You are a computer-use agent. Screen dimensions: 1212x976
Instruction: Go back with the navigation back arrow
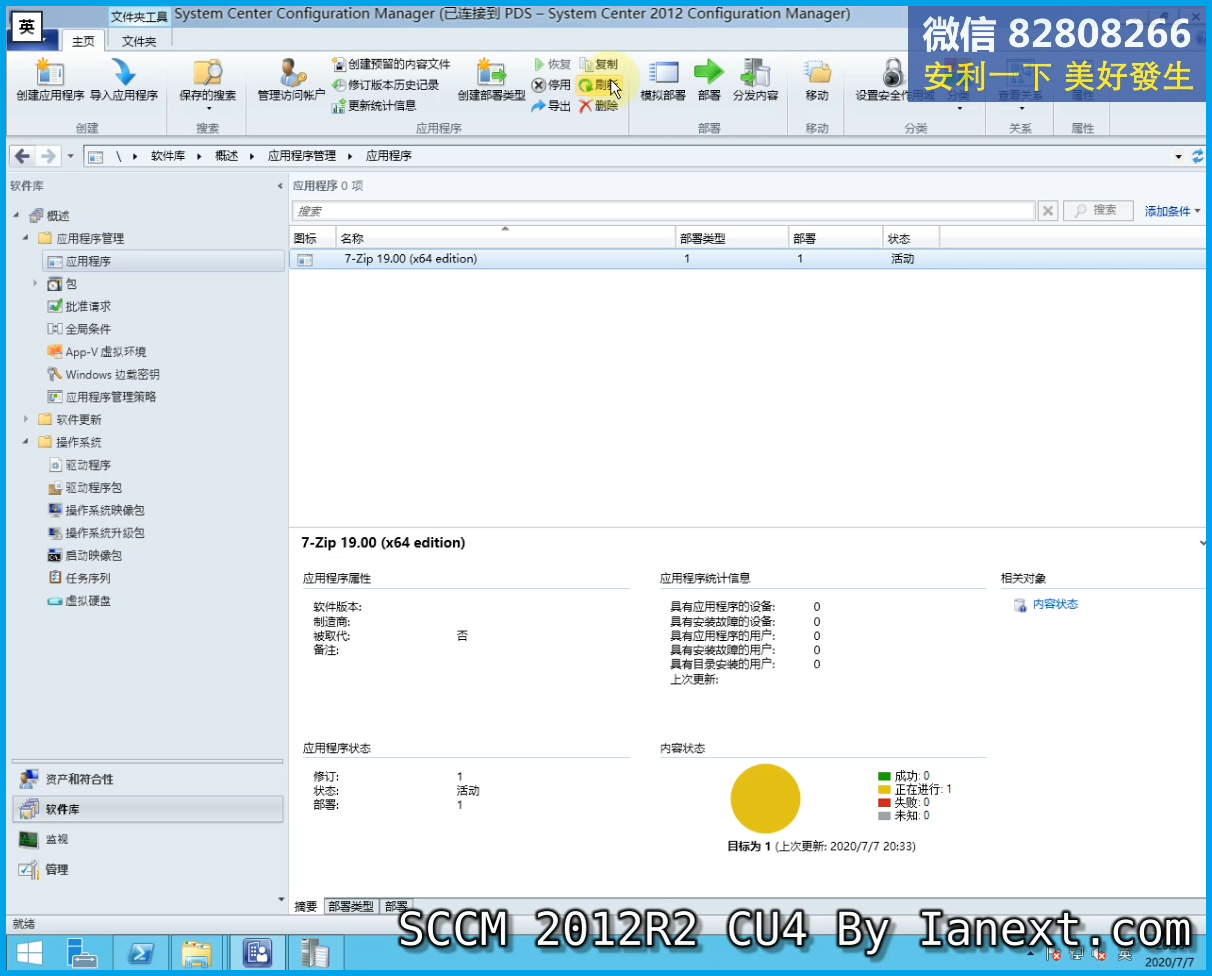22,156
